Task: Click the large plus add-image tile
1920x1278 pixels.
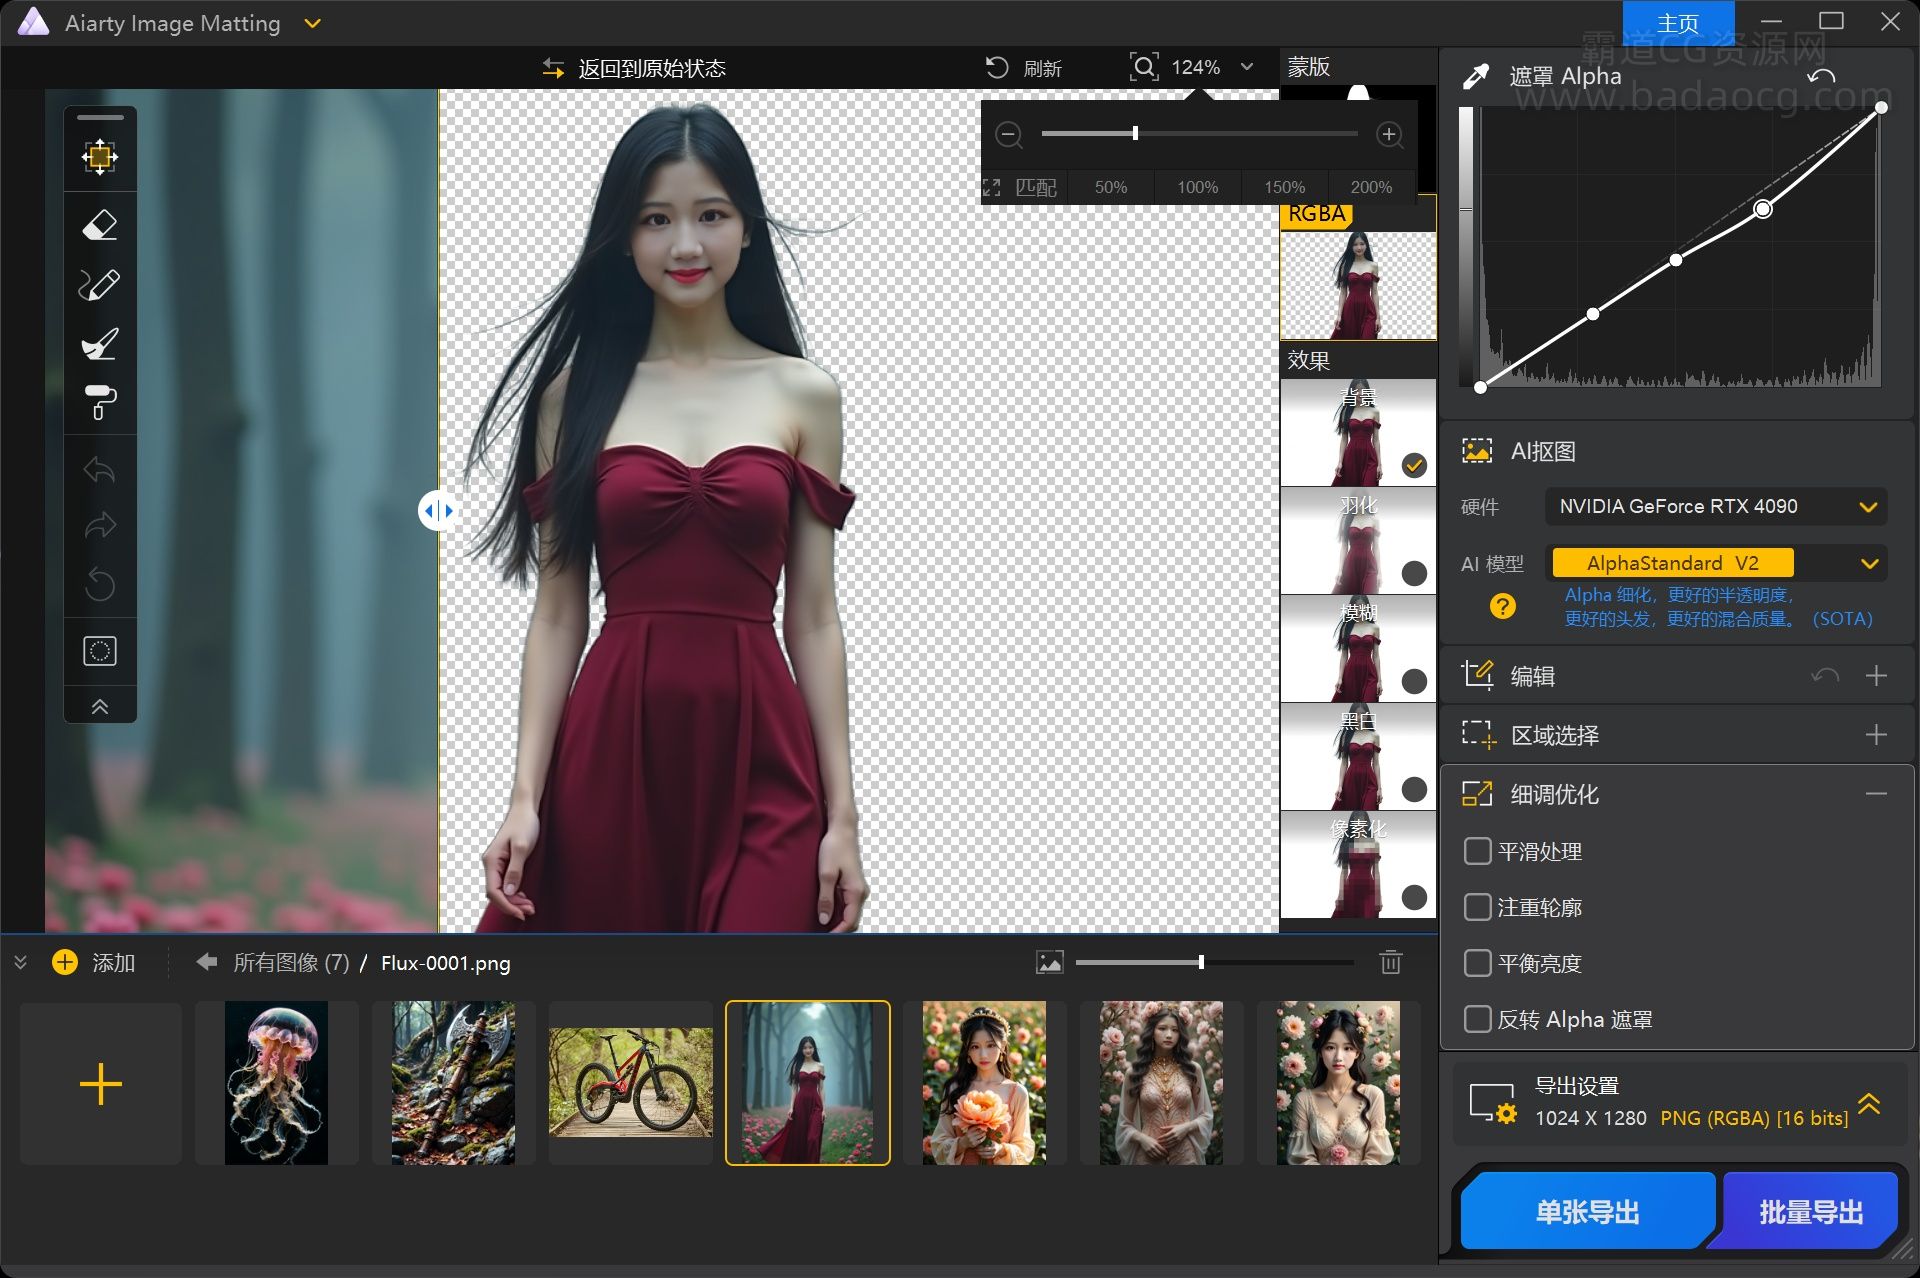Action: (x=101, y=1084)
